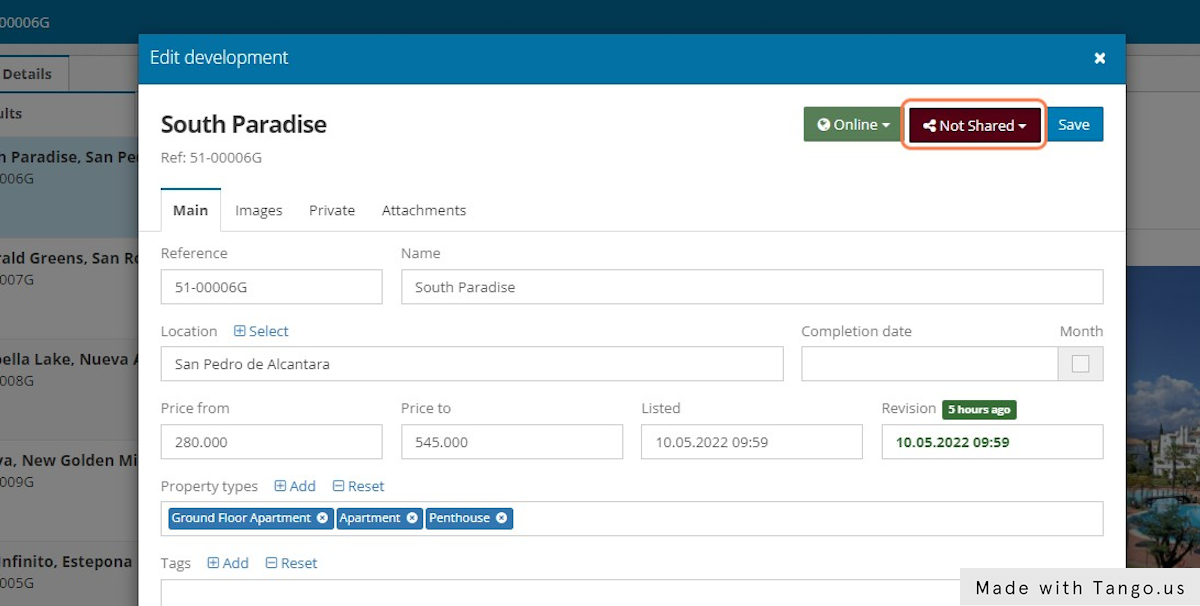Screen dimensions: 1200x606
Task: Click the Price to field
Action: [x=511, y=441]
